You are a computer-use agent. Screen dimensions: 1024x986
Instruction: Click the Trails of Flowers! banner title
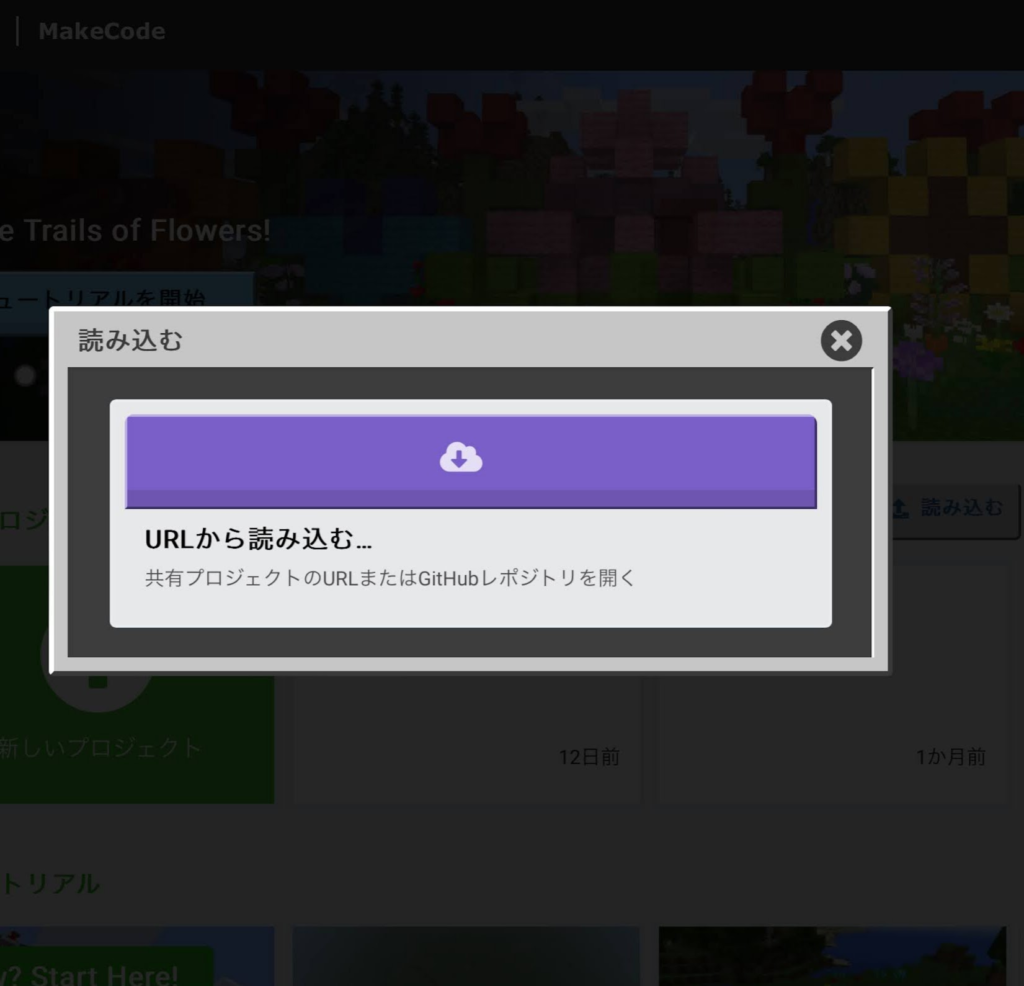[x=135, y=231]
